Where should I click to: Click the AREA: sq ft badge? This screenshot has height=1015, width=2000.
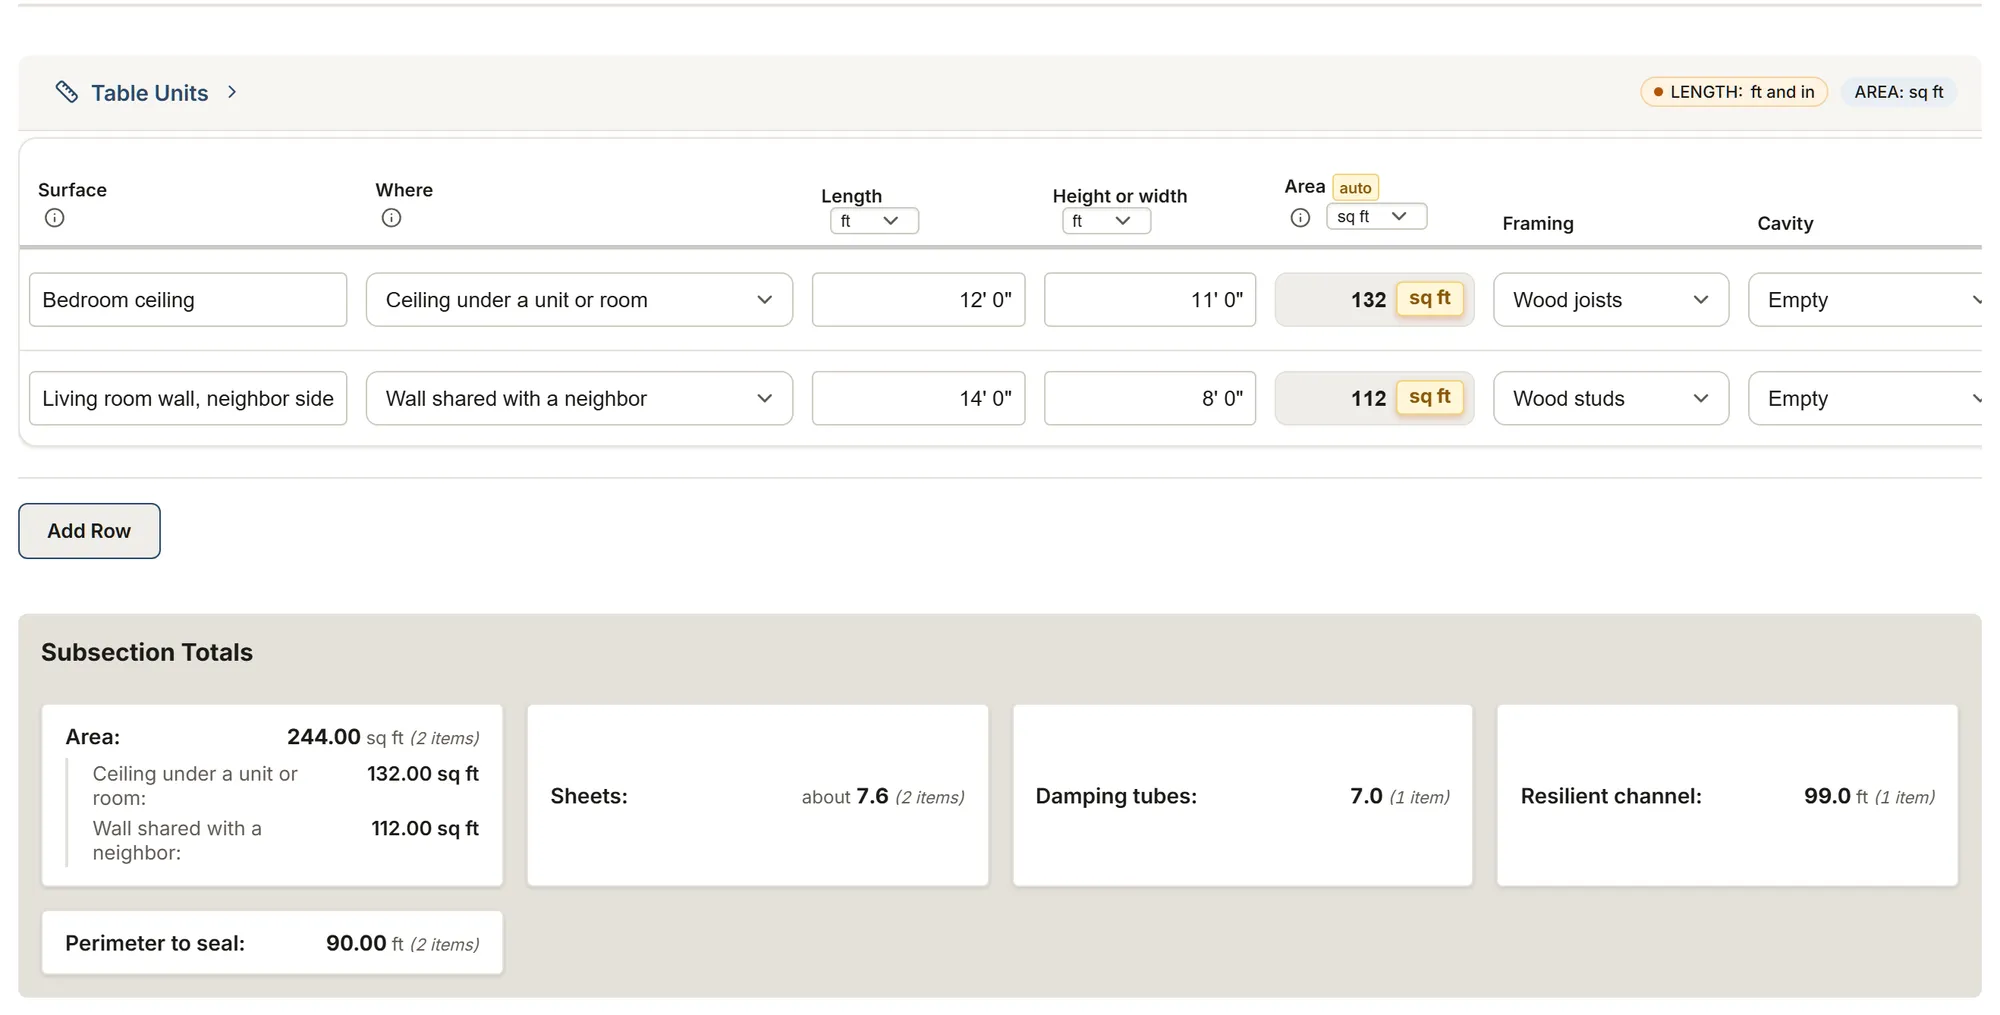click(x=1899, y=92)
